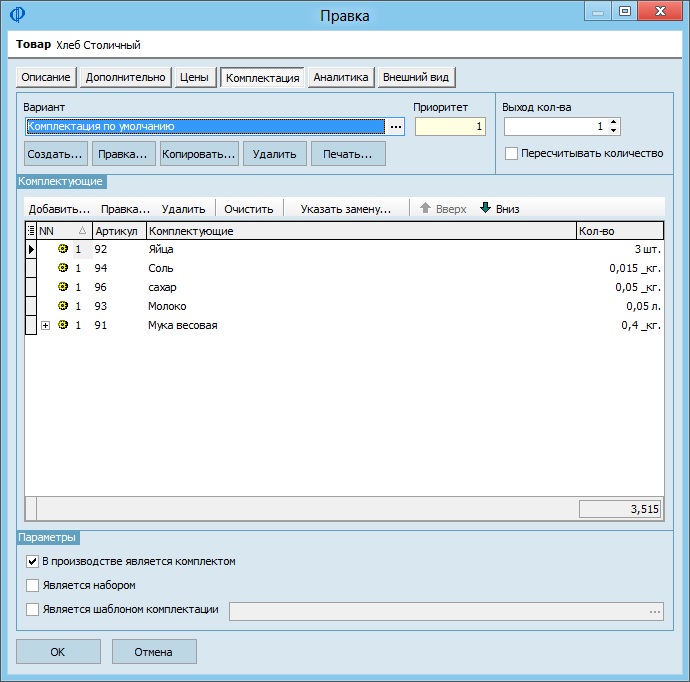690x682 pixels.
Task: Go to the Внешний вид tab
Action: [x=416, y=77]
